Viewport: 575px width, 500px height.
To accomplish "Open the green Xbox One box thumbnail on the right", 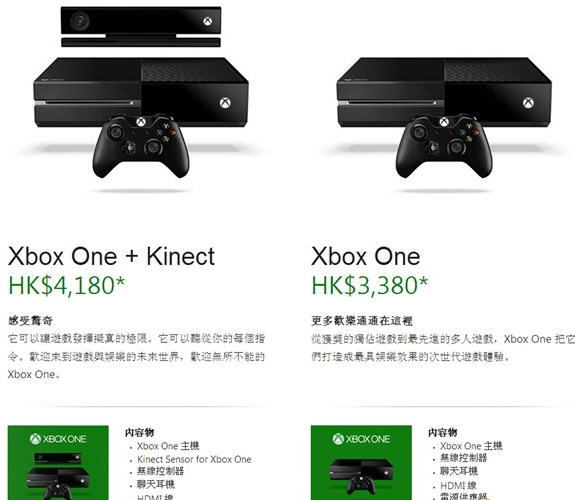I will (361, 463).
